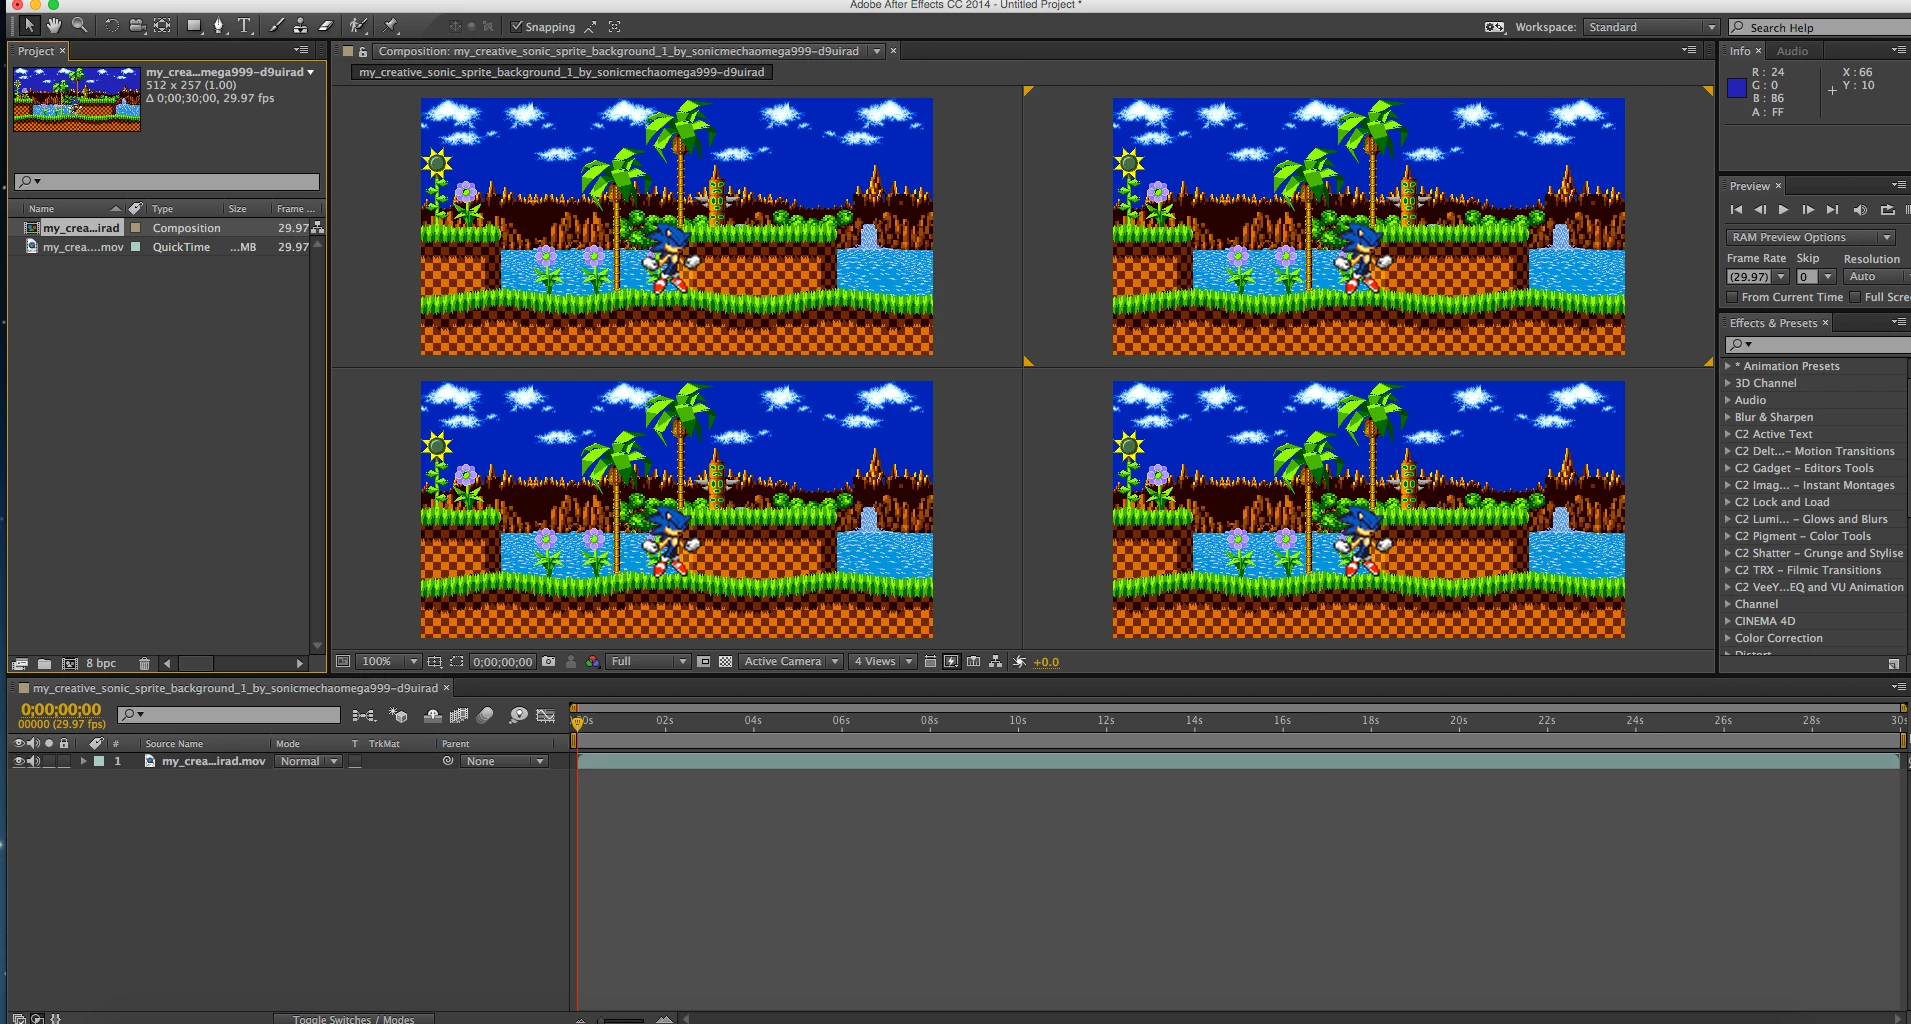Hide layer 1 video eye toggle

pos(18,761)
